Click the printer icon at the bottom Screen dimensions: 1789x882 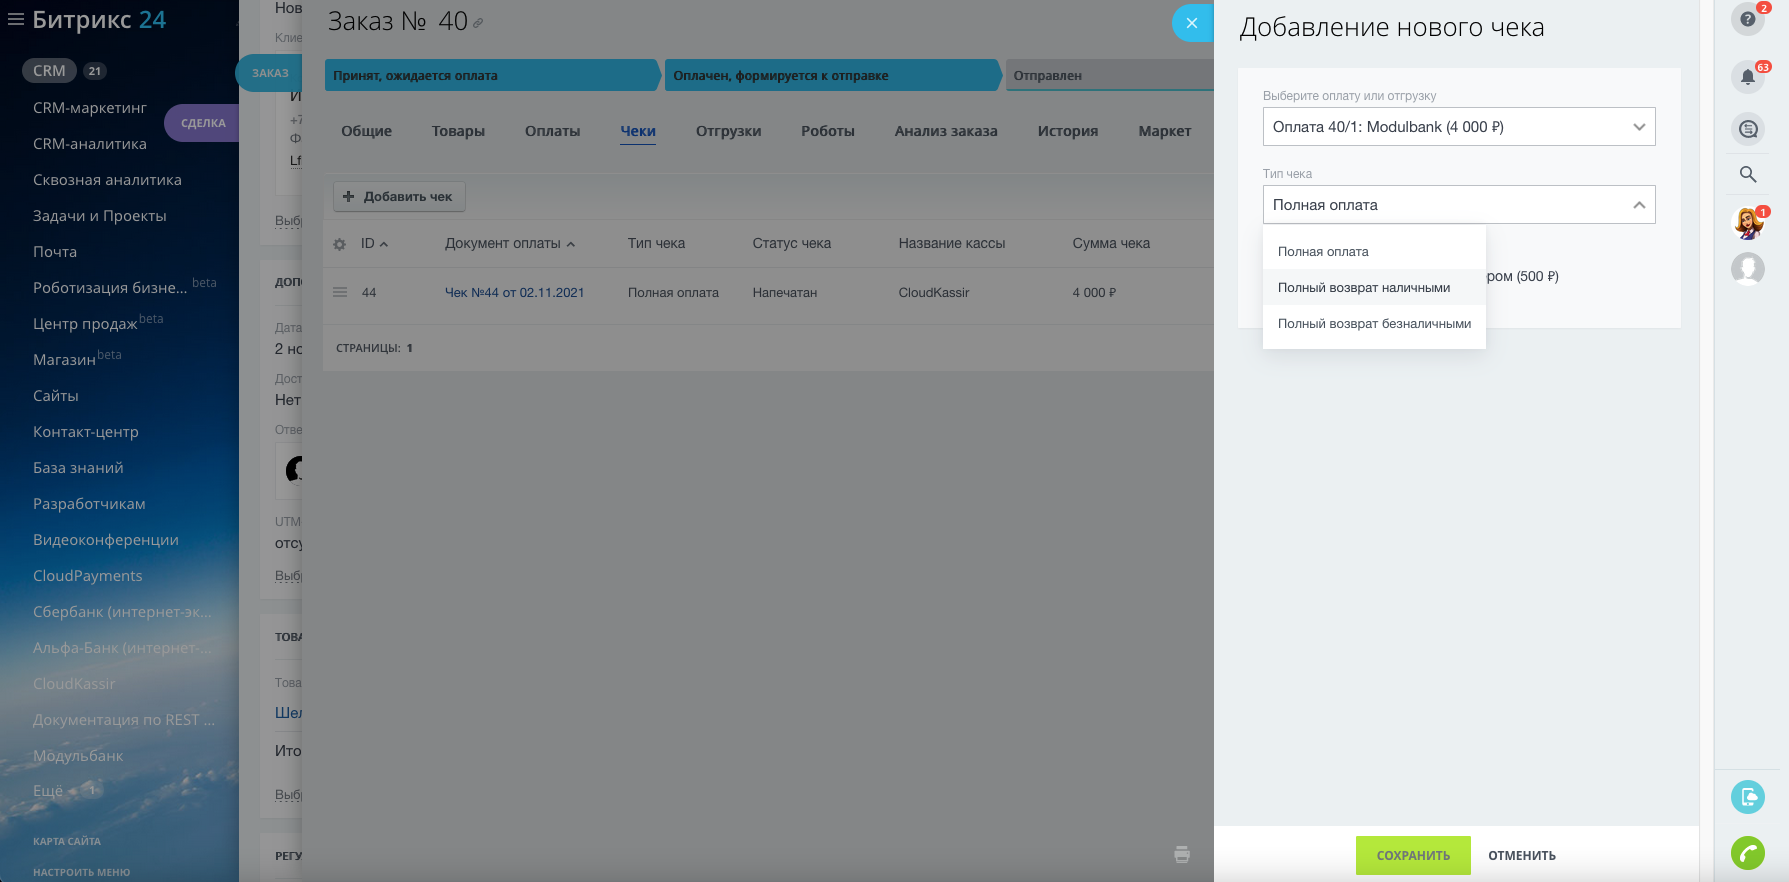[x=1182, y=854]
